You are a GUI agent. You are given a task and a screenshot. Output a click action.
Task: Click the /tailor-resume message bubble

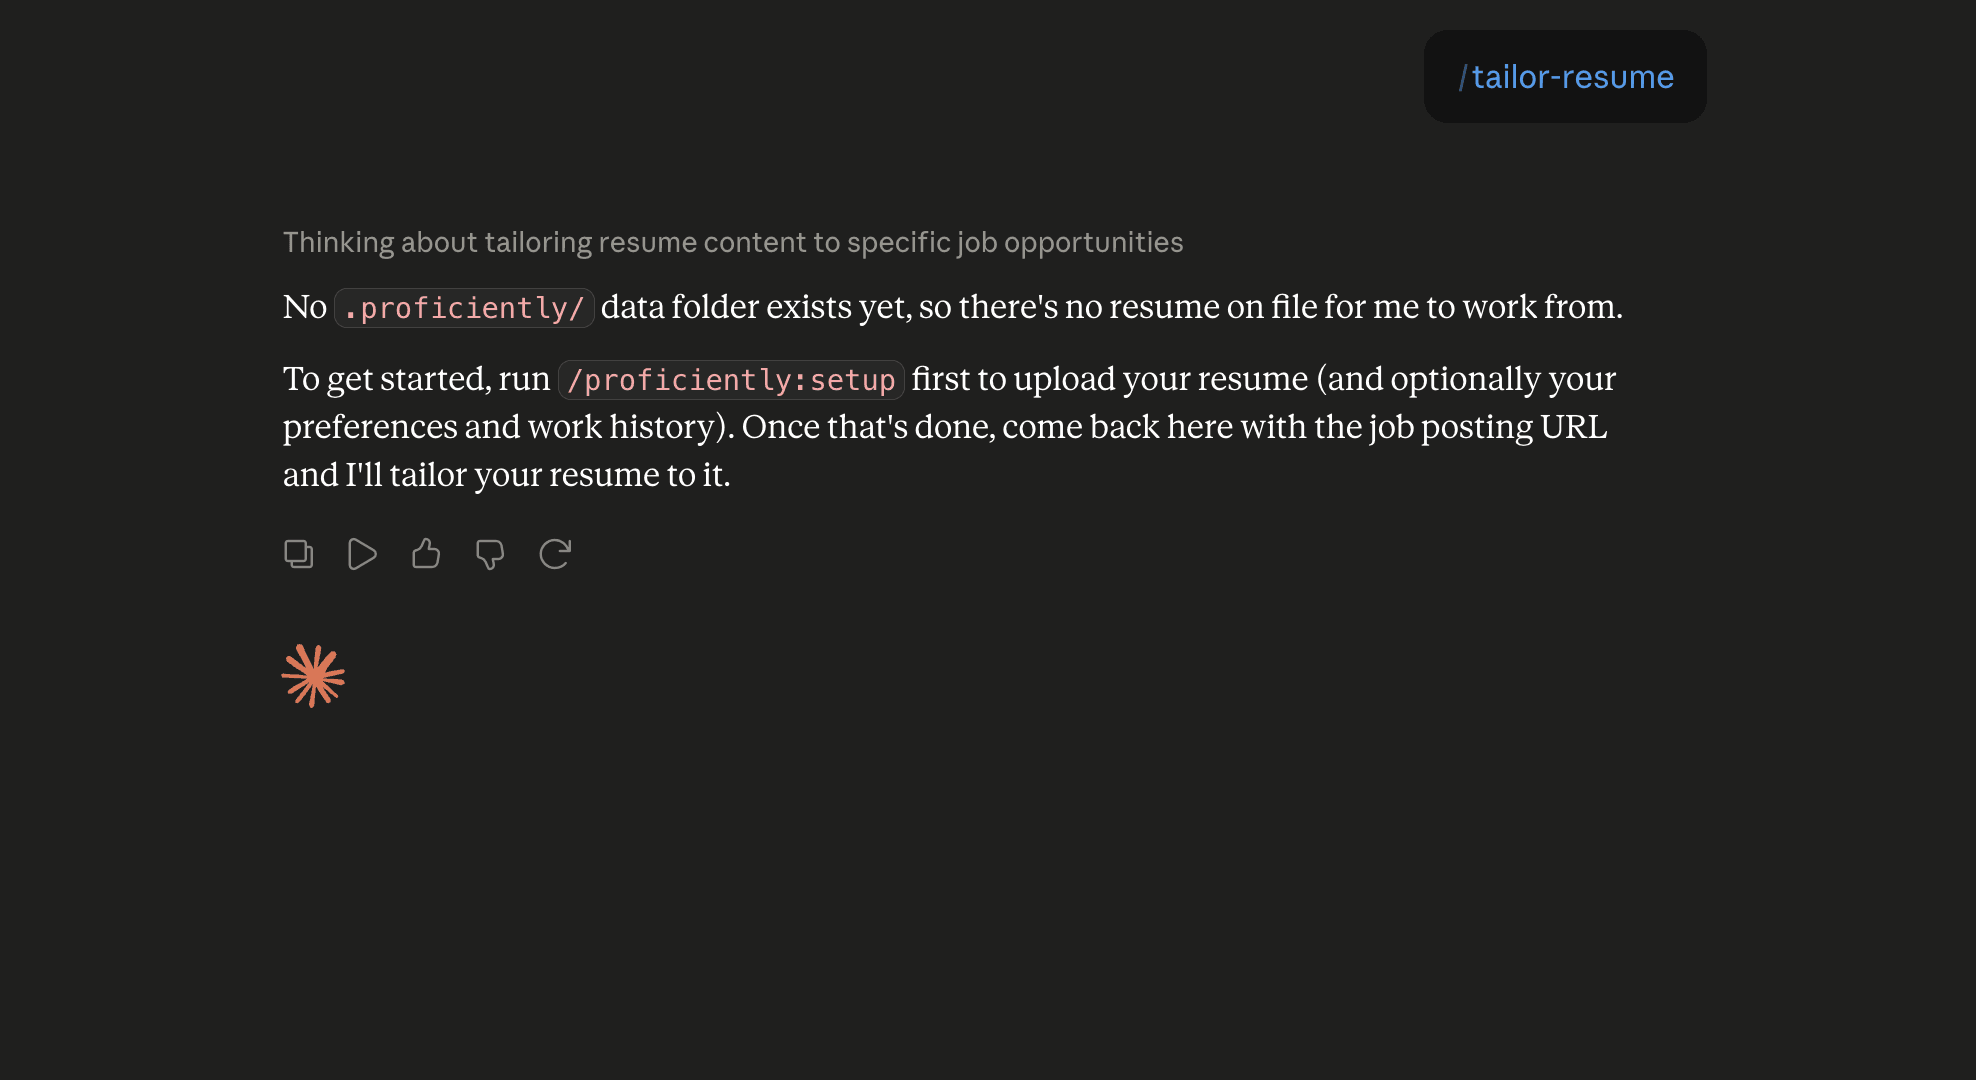1565,77
